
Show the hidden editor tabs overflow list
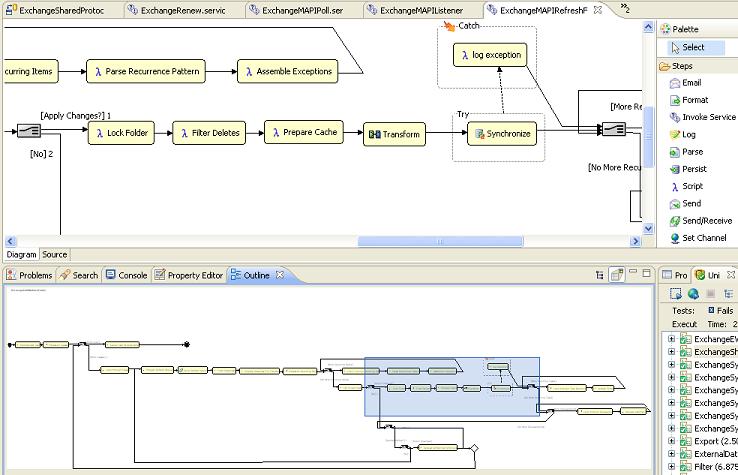coord(625,9)
